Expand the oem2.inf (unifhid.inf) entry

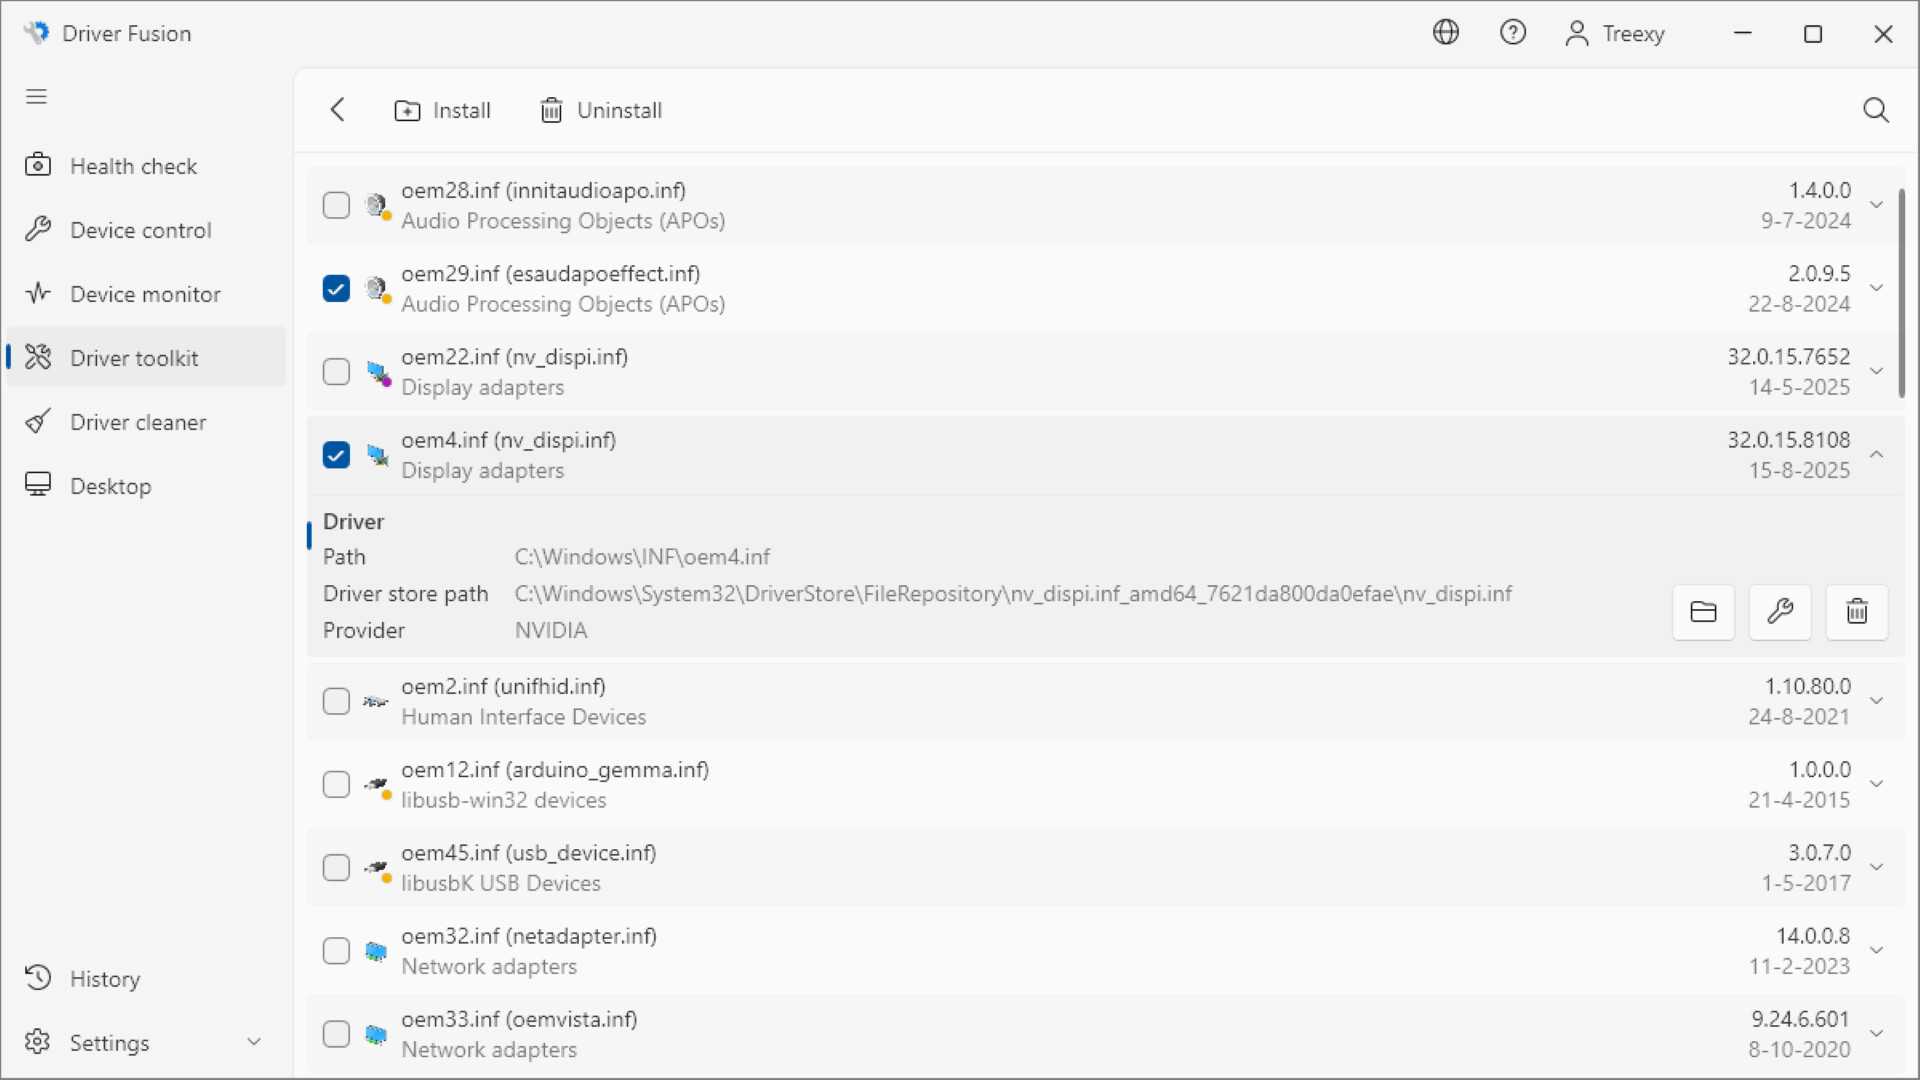click(x=1877, y=701)
